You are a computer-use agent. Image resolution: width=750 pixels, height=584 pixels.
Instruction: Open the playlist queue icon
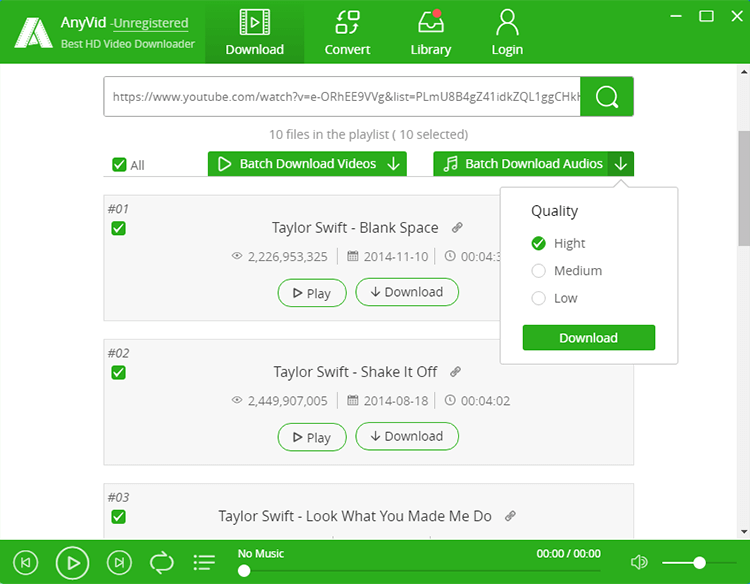pyautogui.click(x=204, y=562)
